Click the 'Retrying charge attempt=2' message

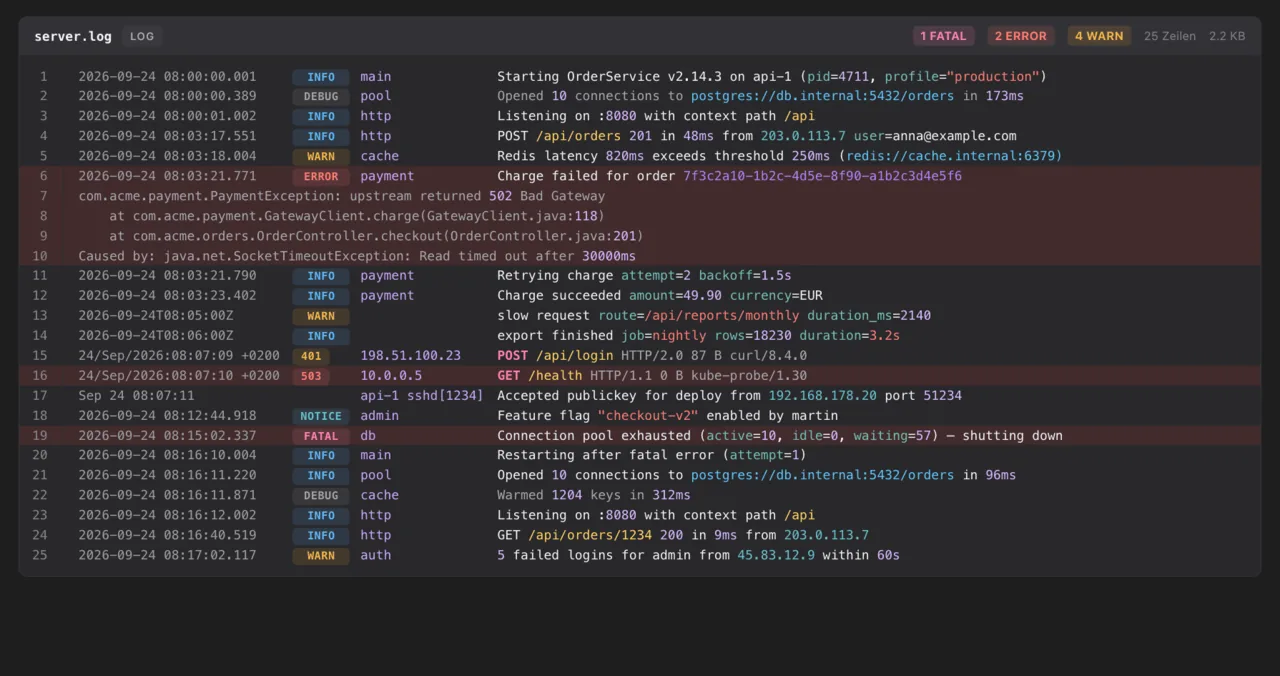coord(644,276)
